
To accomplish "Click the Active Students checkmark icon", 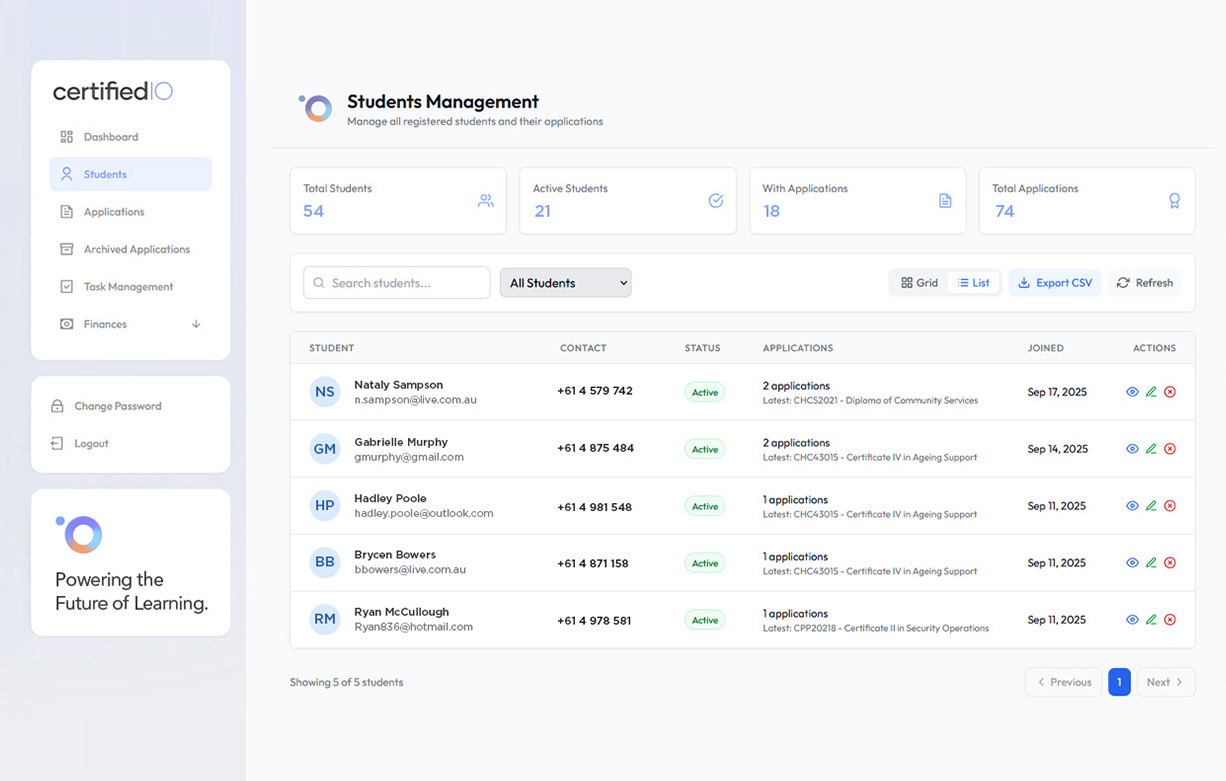I will tap(716, 201).
